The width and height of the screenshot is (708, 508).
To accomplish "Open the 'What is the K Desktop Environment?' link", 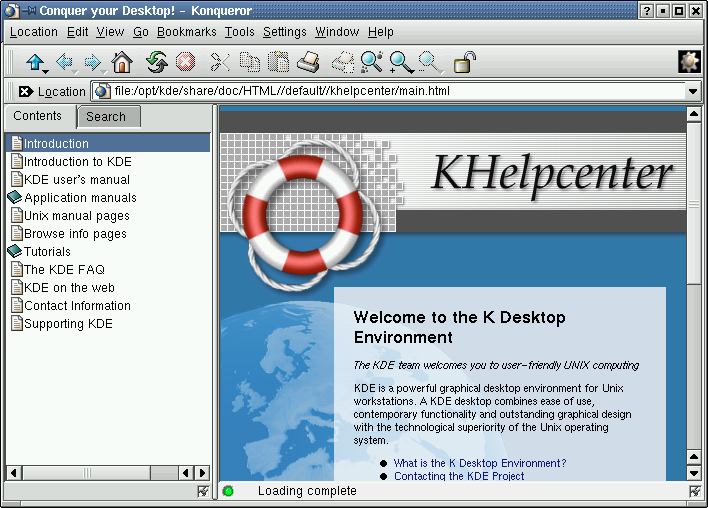I will point(479,463).
